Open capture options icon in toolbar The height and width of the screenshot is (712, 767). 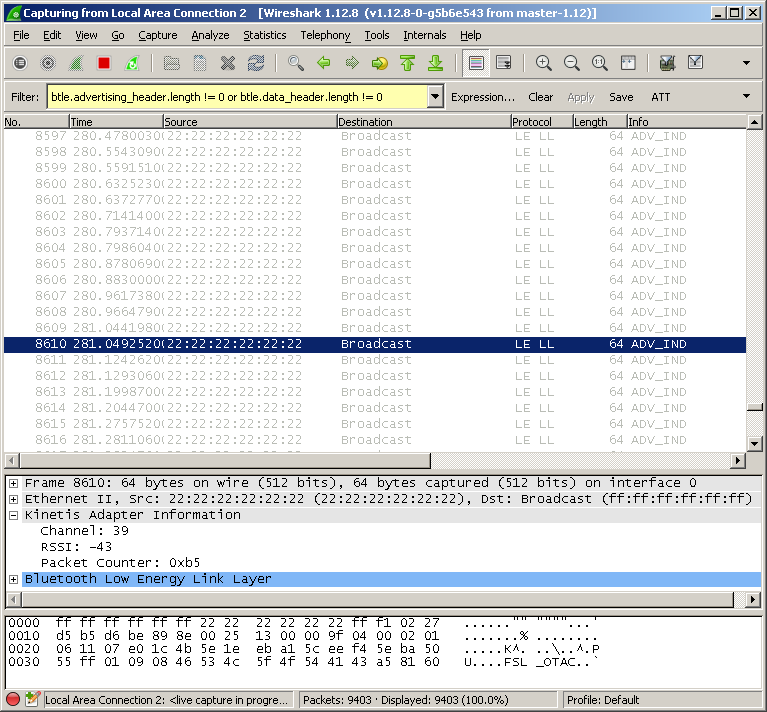click(x=48, y=63)
